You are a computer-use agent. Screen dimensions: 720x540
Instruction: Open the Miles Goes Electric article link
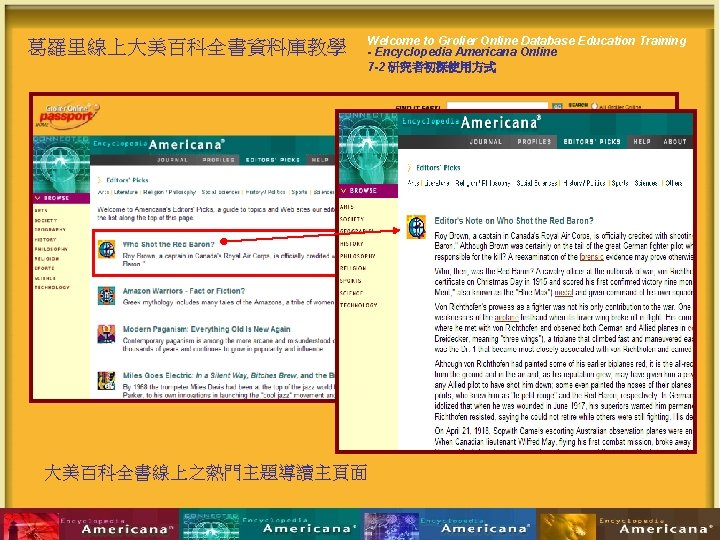tap(229, 376)
